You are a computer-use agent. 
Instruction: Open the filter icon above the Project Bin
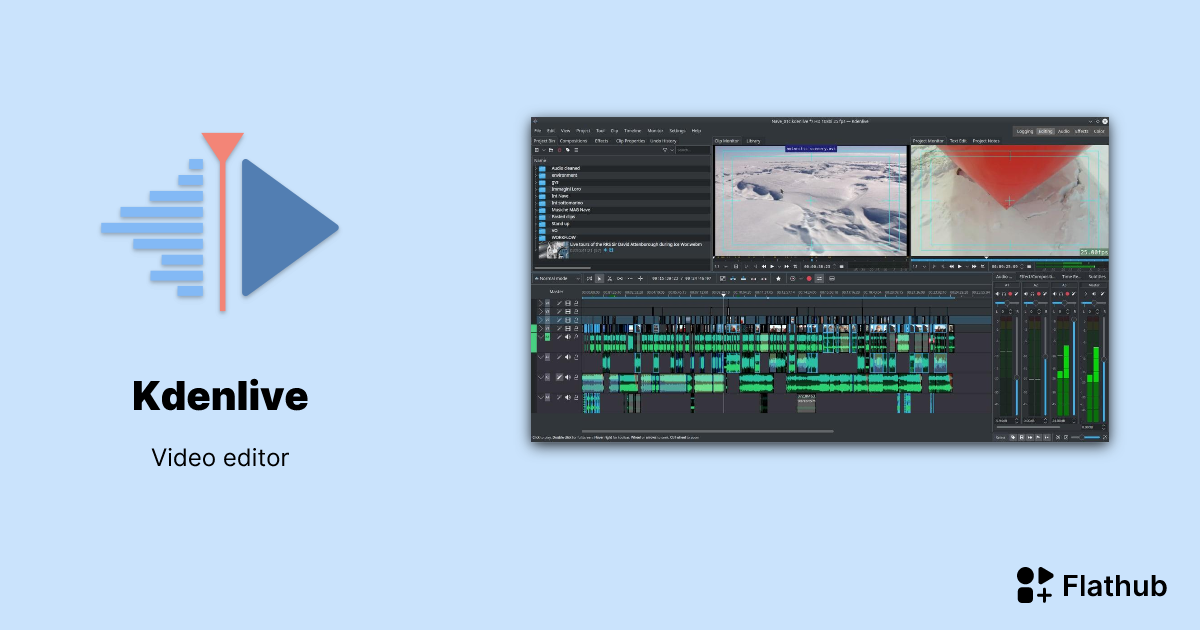pos(665,150)
